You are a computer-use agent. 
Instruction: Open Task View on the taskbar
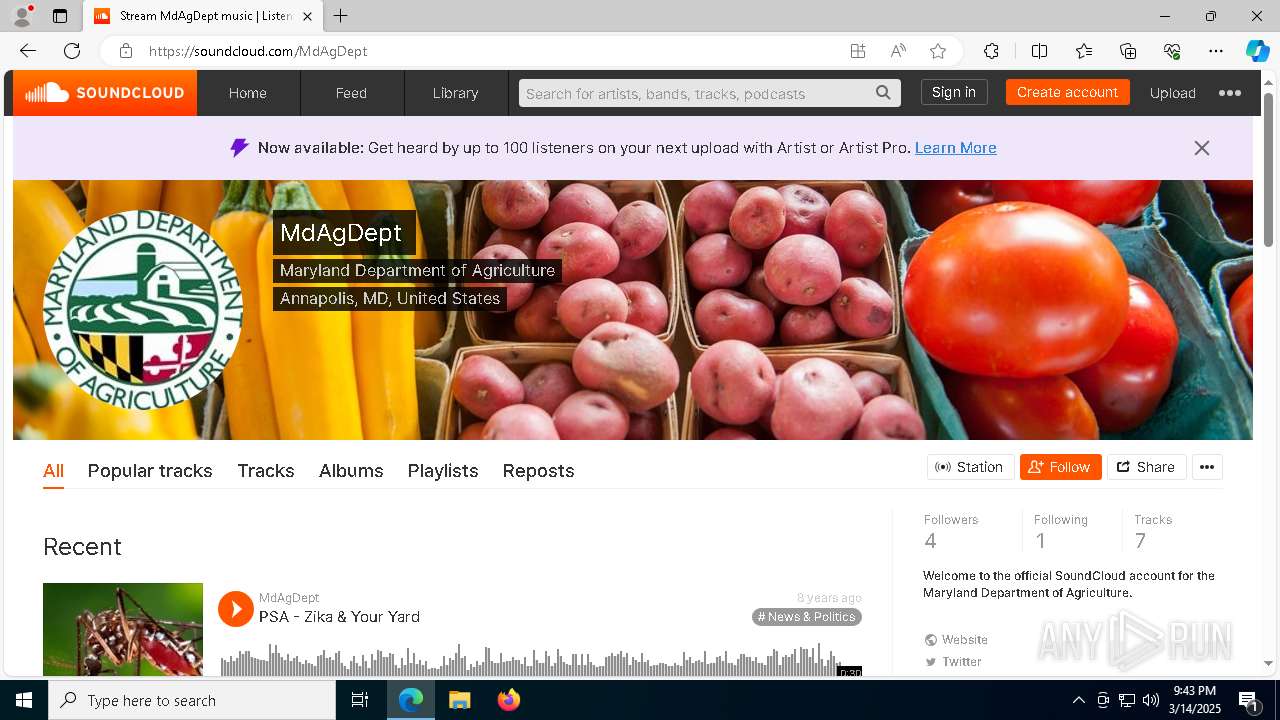point(360,700)
